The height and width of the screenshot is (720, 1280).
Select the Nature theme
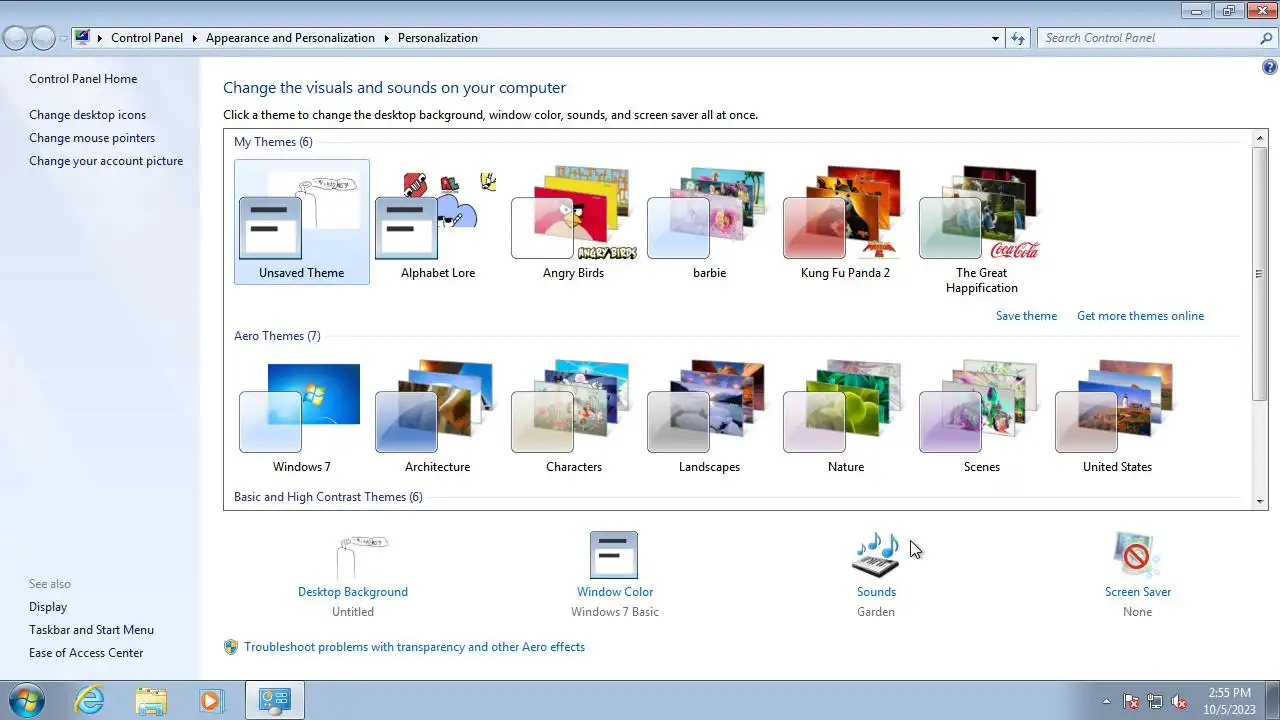click(845, 417)
